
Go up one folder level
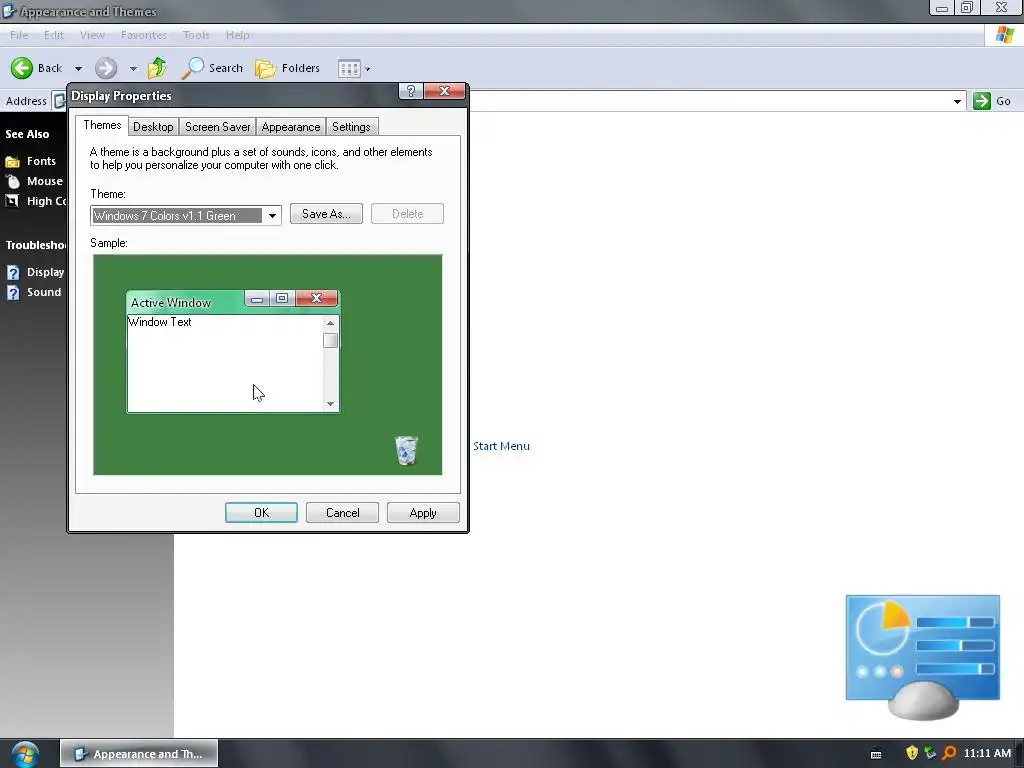click(x=157, y=67)
